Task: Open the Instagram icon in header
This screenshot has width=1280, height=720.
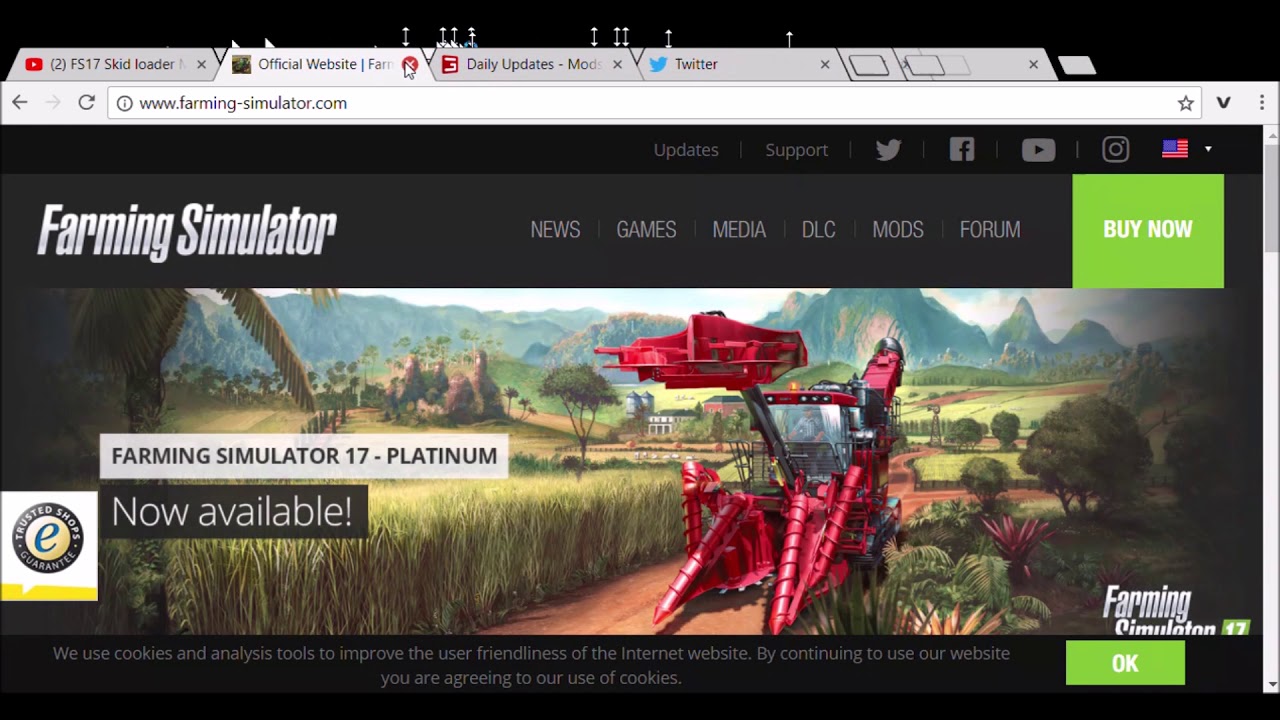Action: [x=1115, y=150]
